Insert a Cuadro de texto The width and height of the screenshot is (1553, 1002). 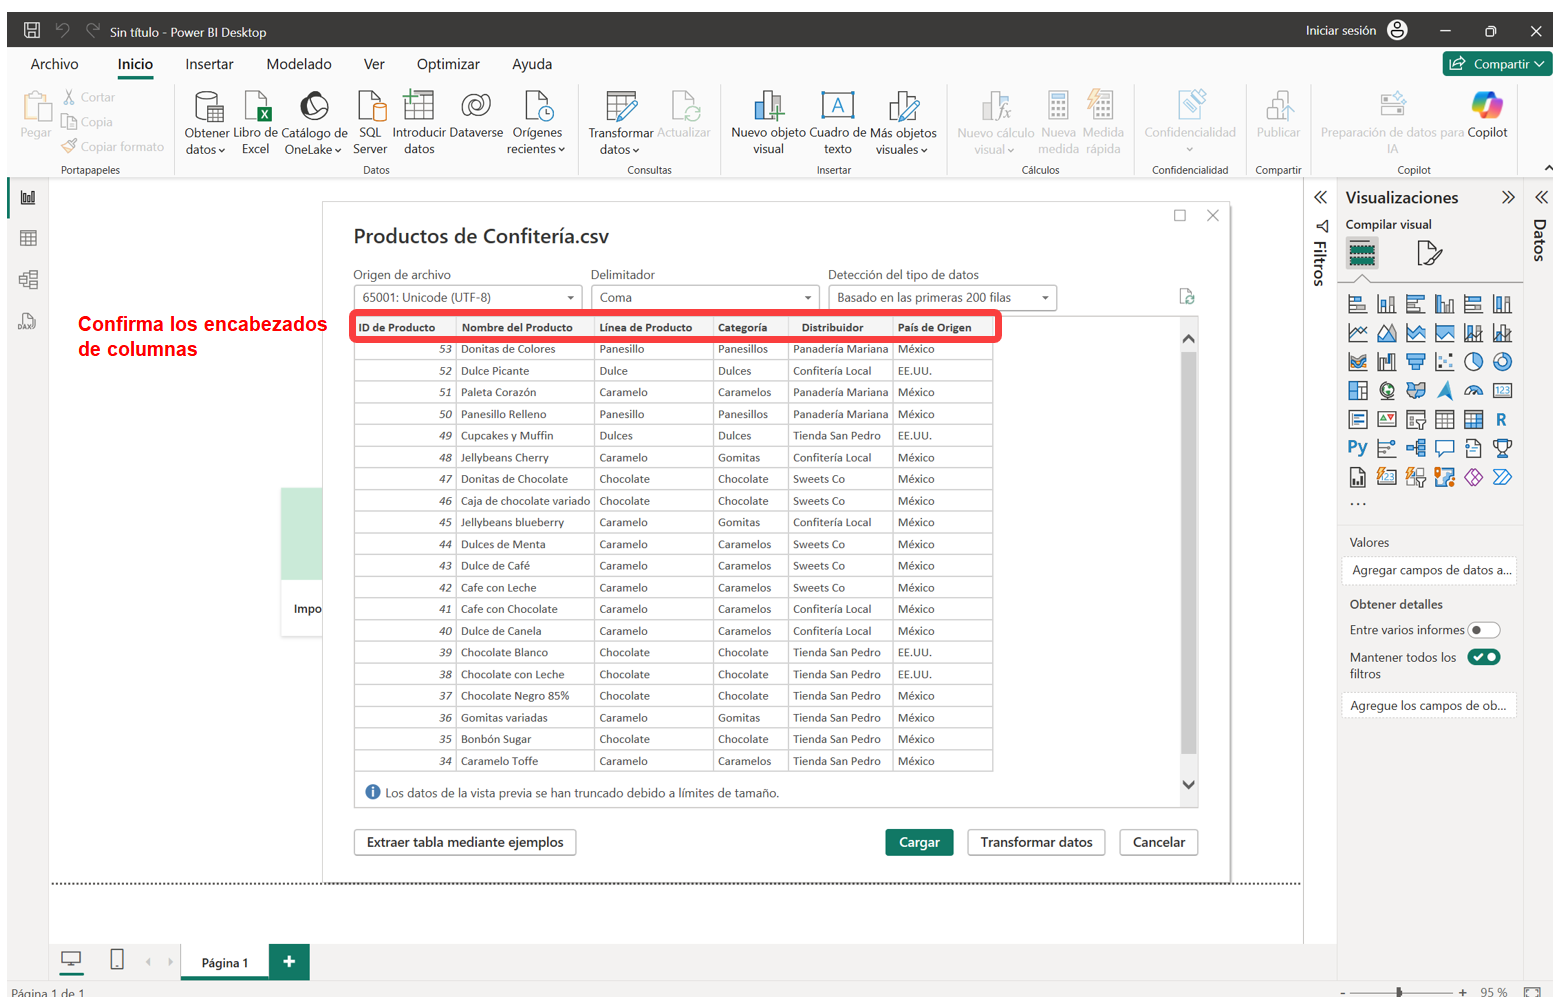(x=838, y=123)
